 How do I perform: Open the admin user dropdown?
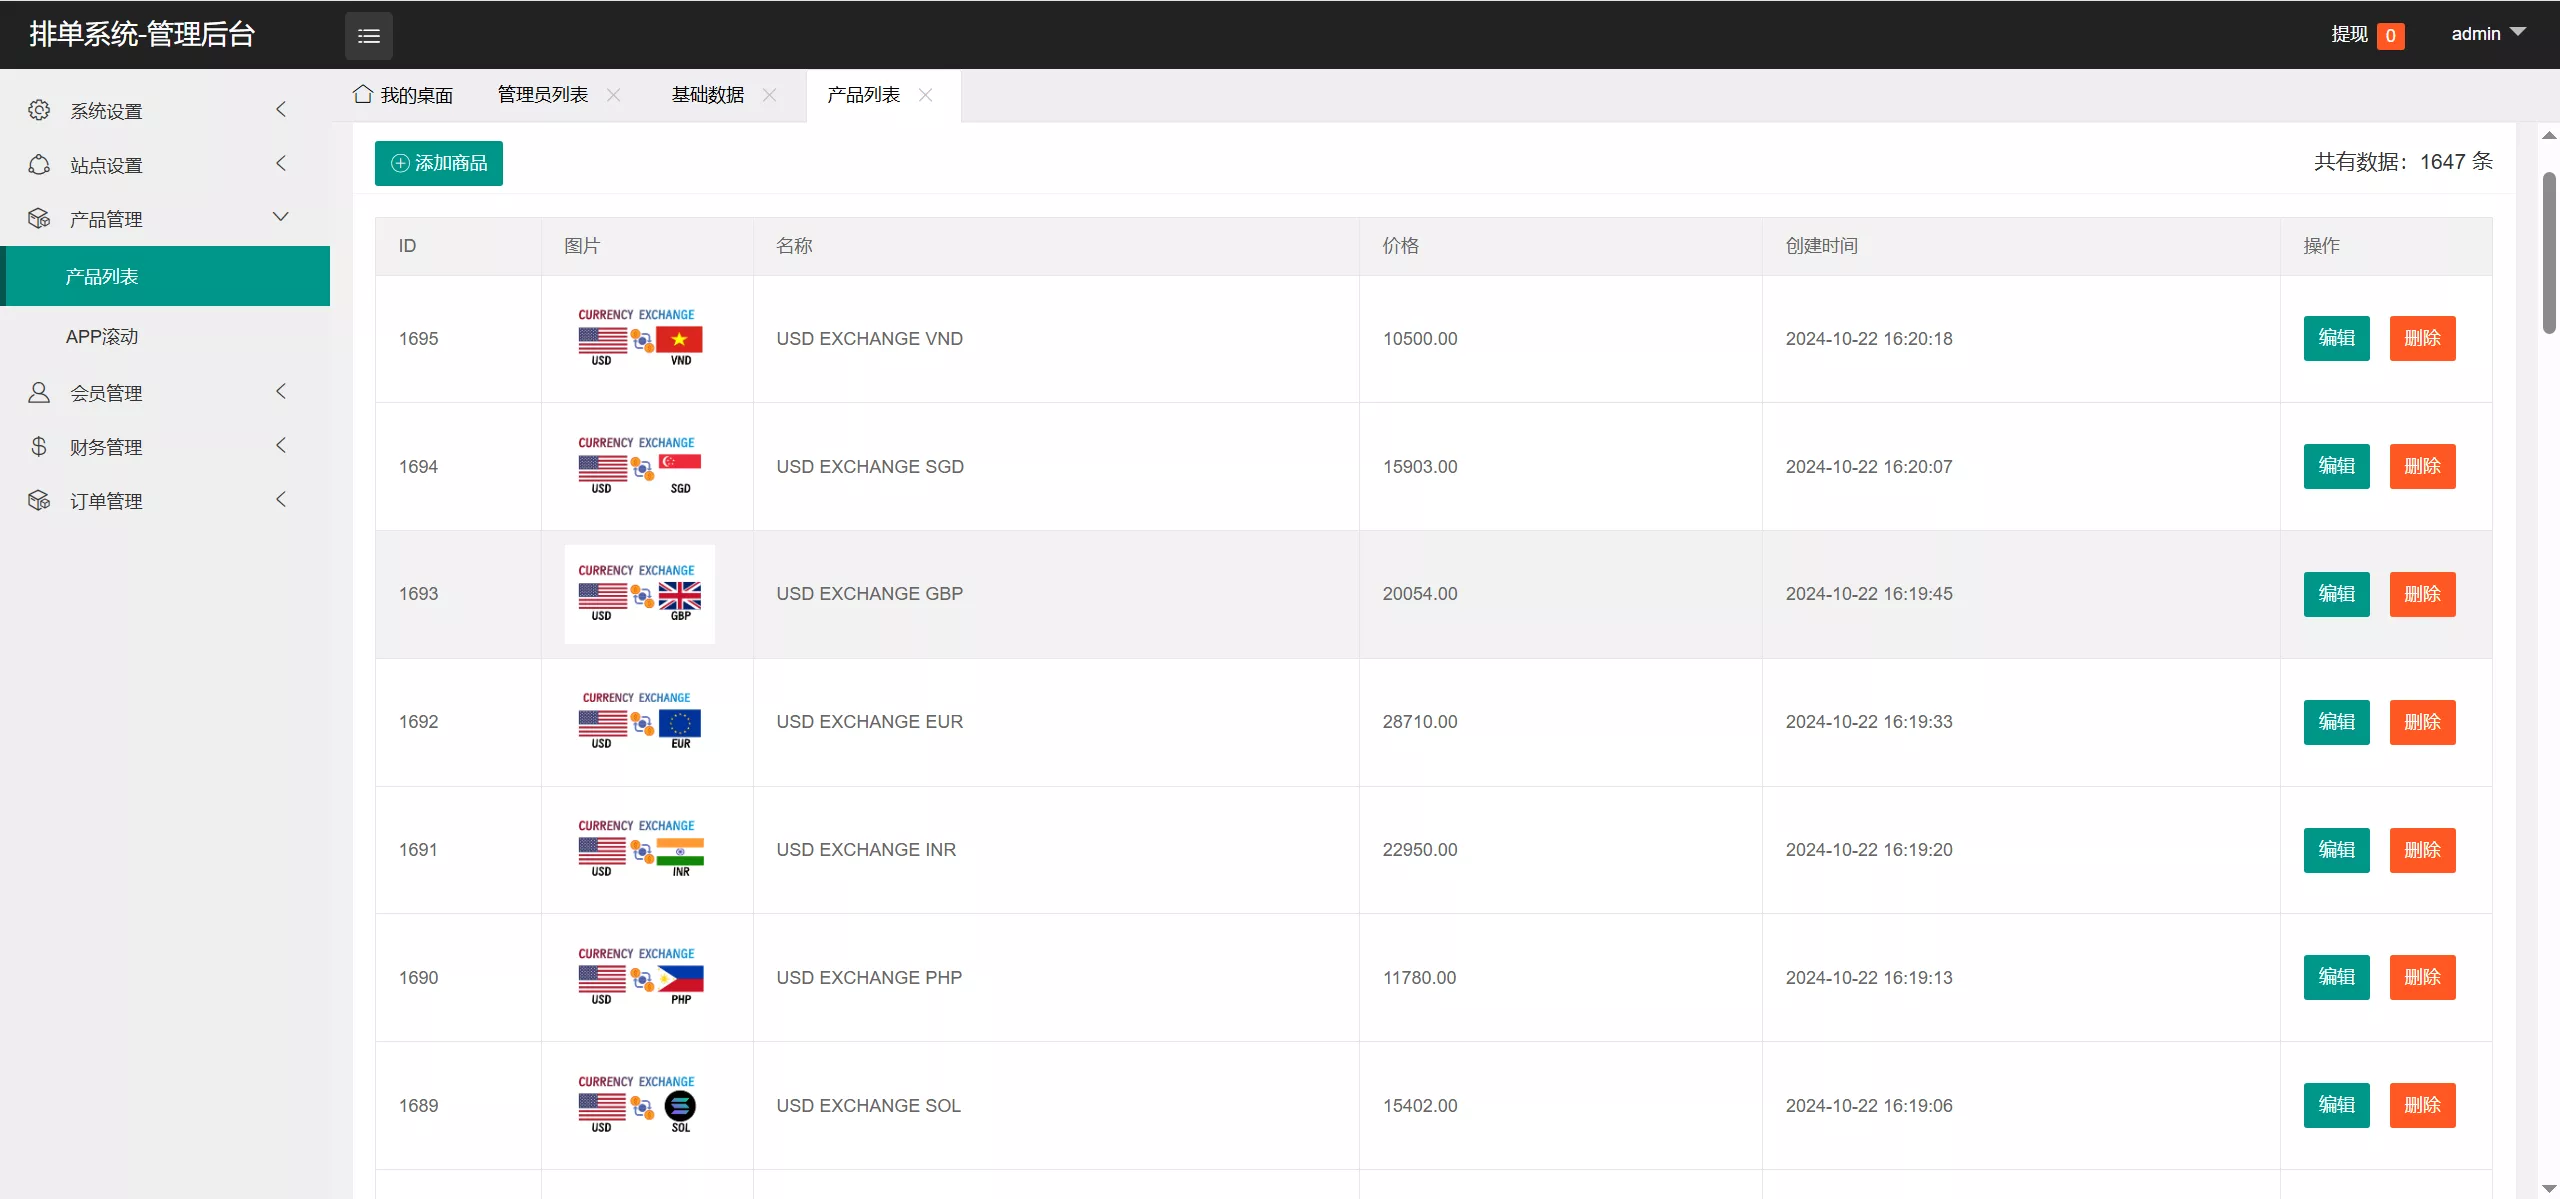(2487, 34)
